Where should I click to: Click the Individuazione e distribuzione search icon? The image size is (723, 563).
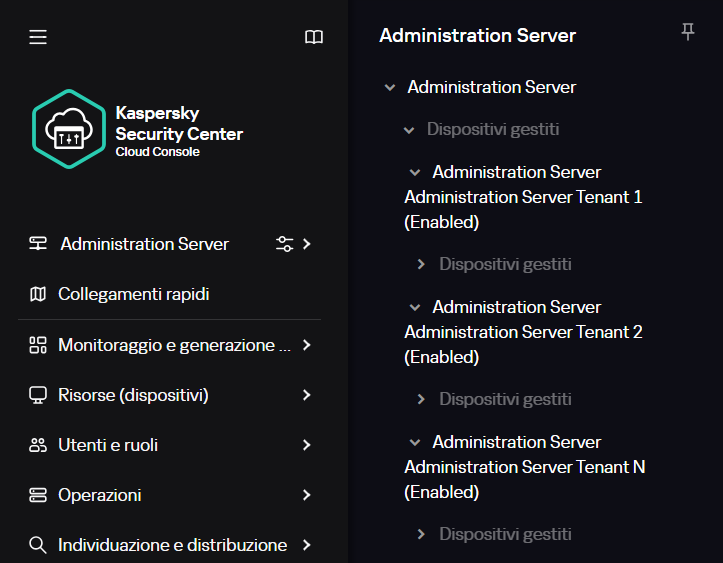pos(38,545)
